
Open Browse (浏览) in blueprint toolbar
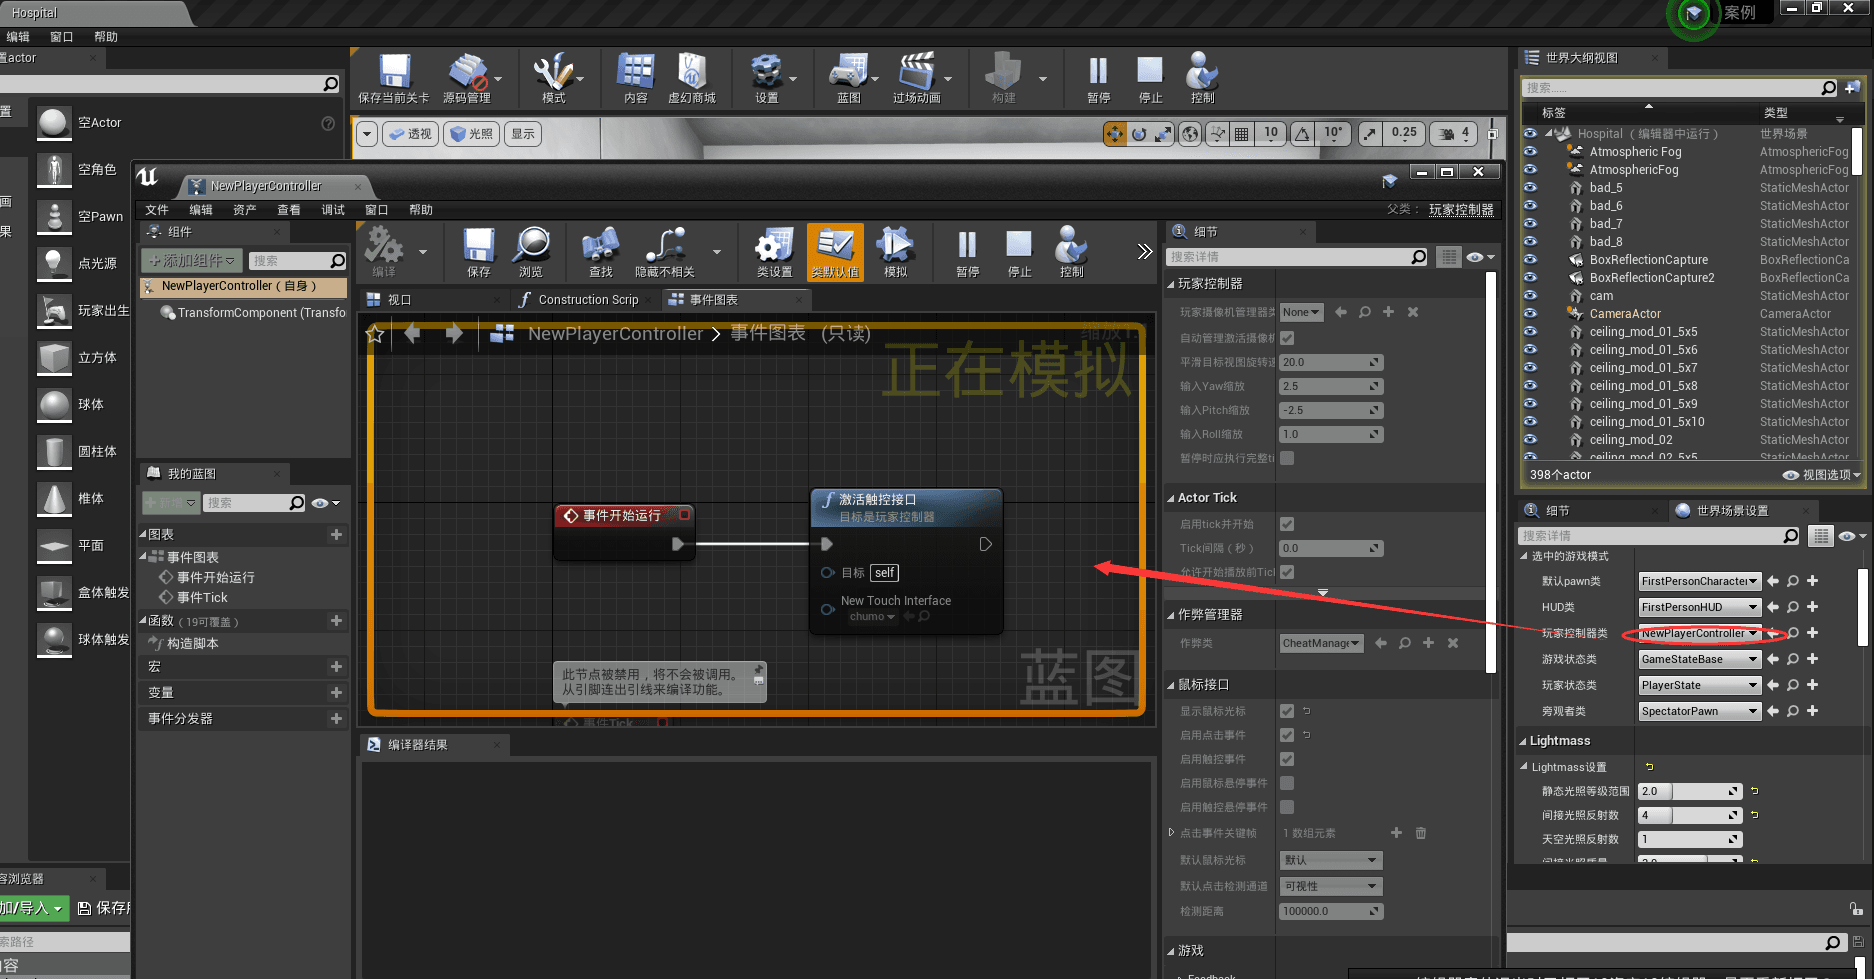click(531, 252)
